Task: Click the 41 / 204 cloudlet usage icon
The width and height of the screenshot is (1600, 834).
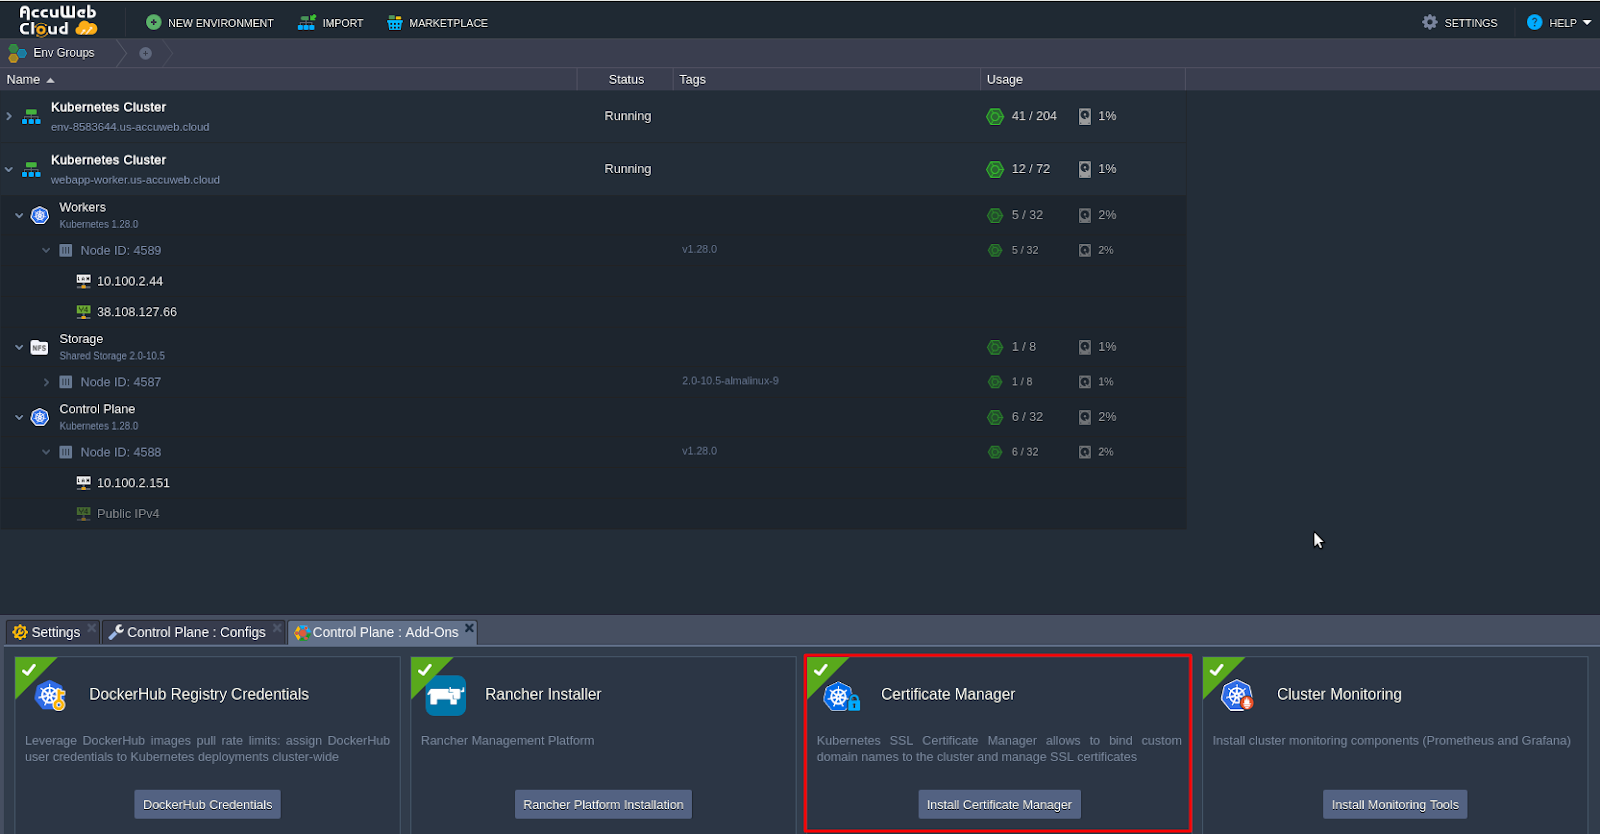Action: (995, 116)
